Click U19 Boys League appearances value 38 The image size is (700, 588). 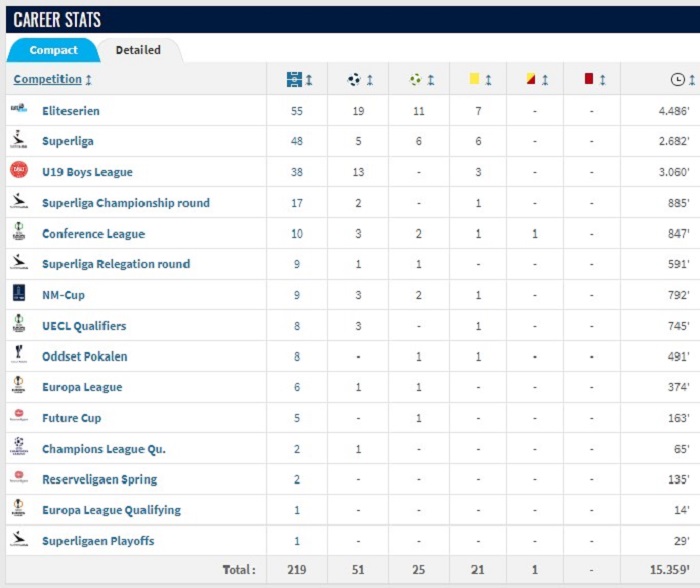pos(297,172)
